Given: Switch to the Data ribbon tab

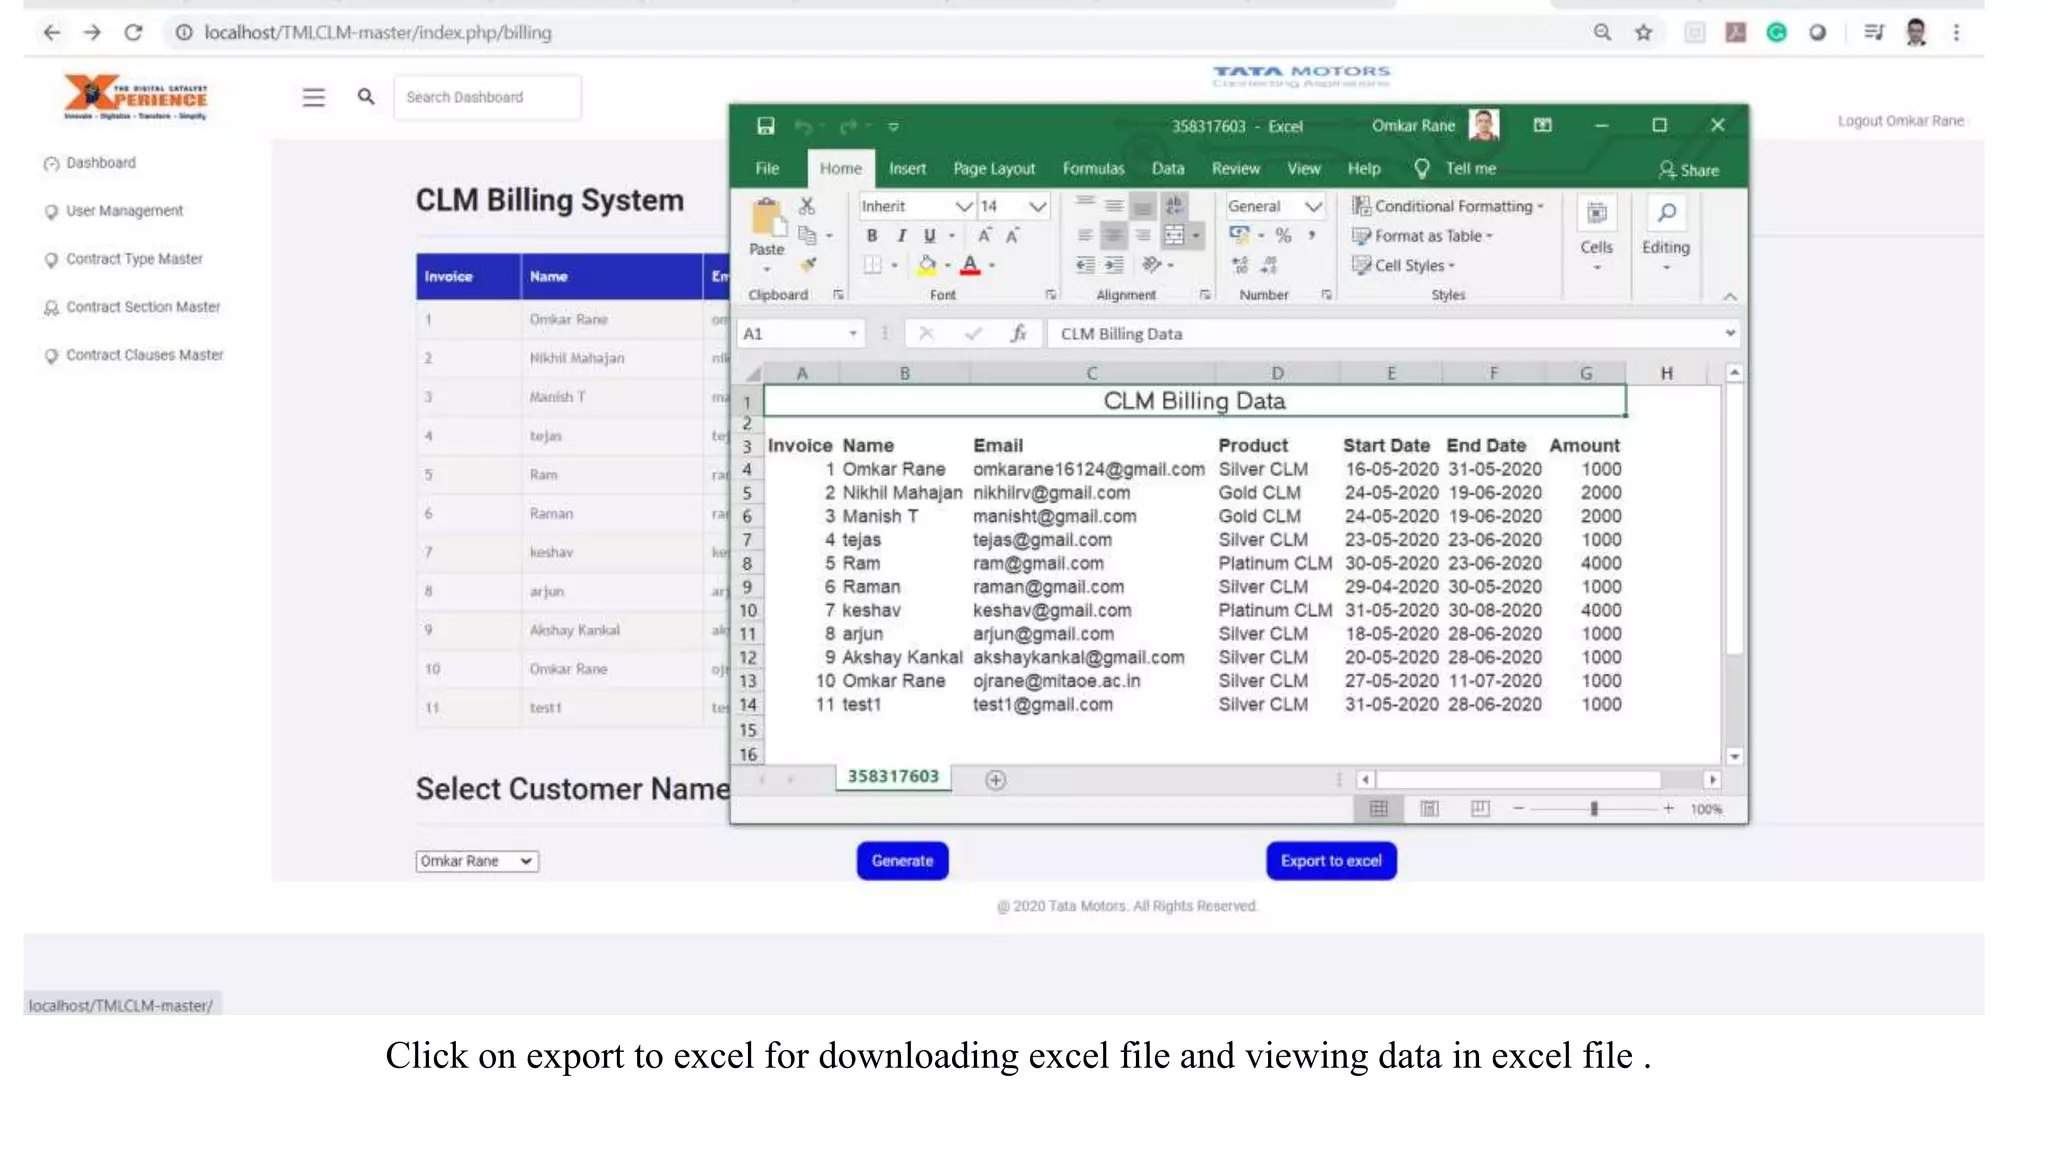Looking at the screenshot, I should (x=1167, y=168).
